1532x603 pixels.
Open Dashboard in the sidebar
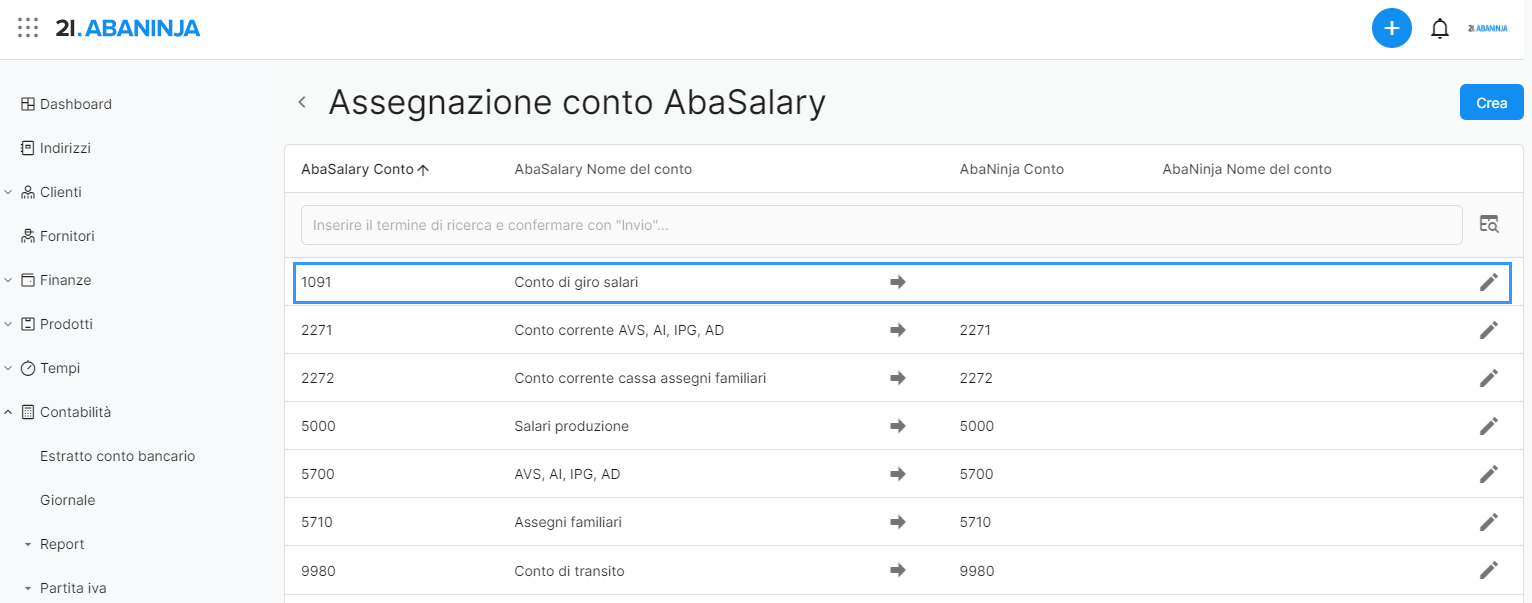76,104
